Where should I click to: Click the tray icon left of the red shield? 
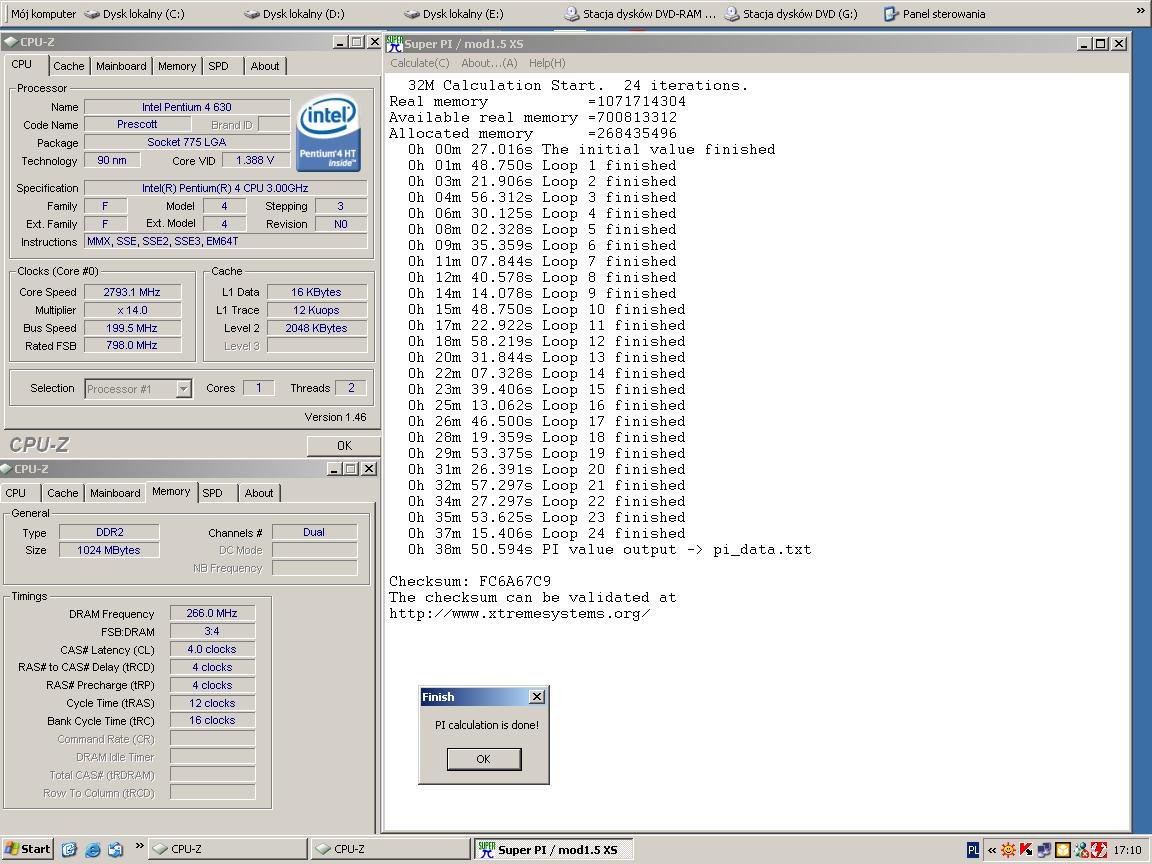[1081, 850]
